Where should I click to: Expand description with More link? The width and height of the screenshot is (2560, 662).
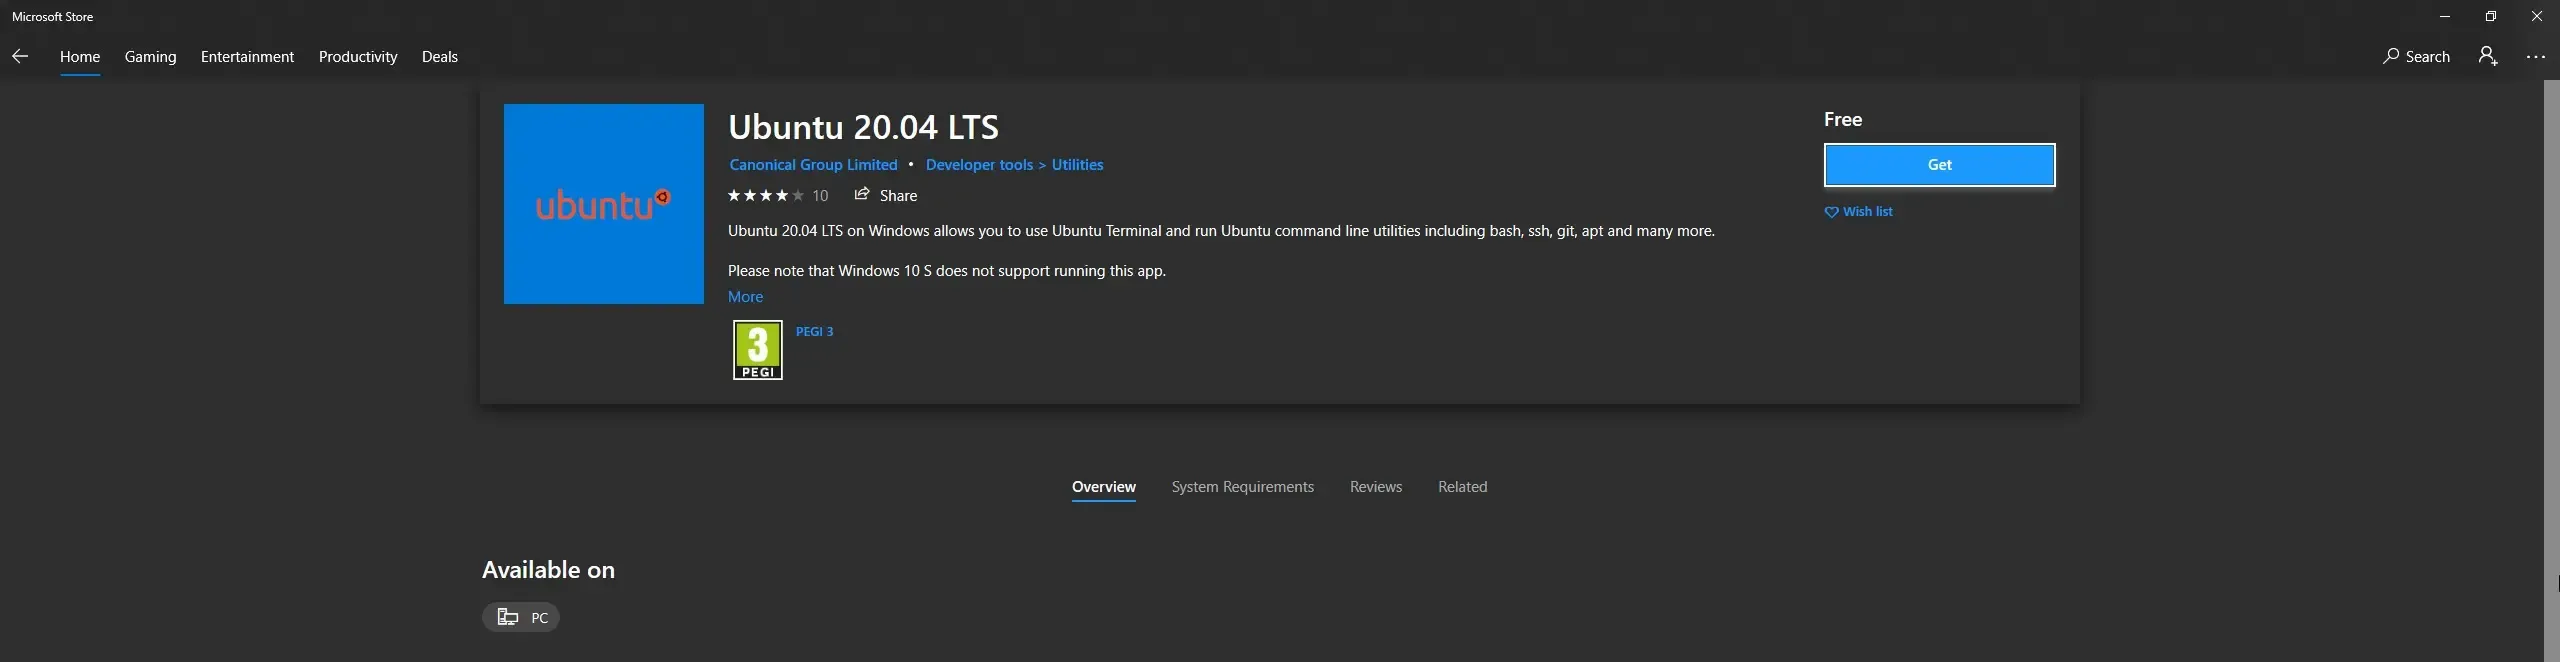(746, 297)
